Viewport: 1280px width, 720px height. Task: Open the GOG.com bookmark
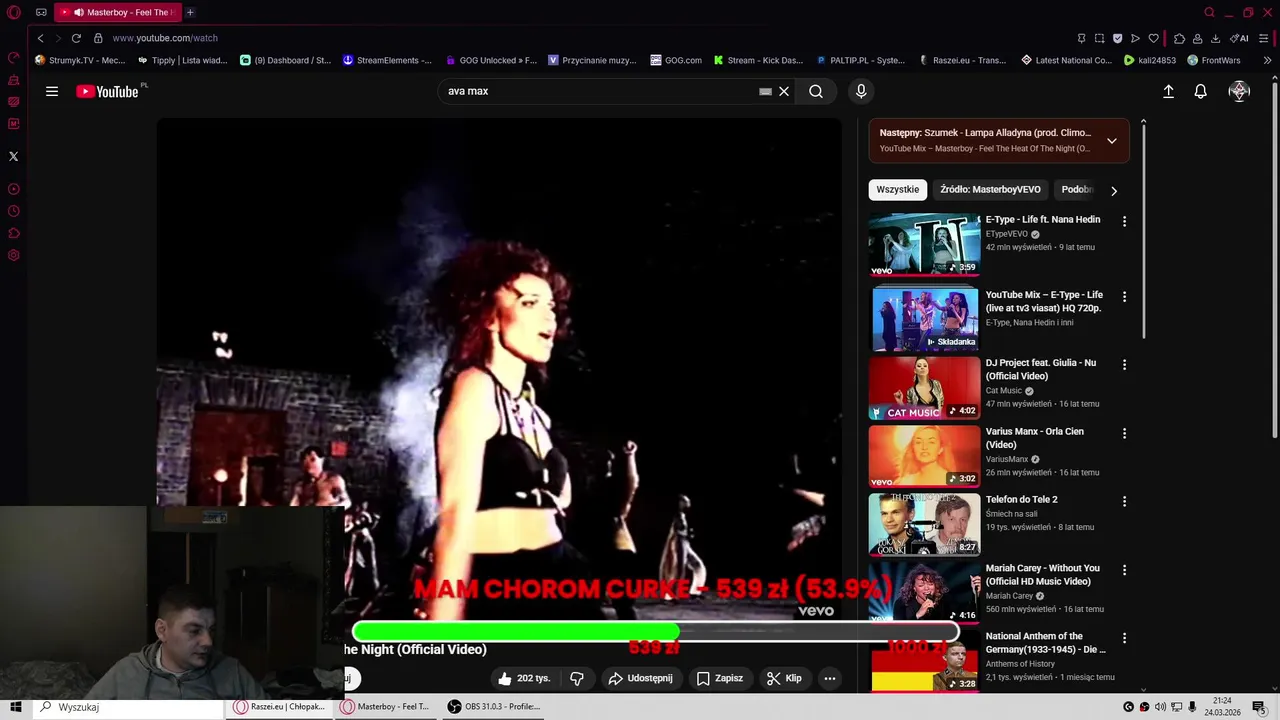(x=675, y=60)
